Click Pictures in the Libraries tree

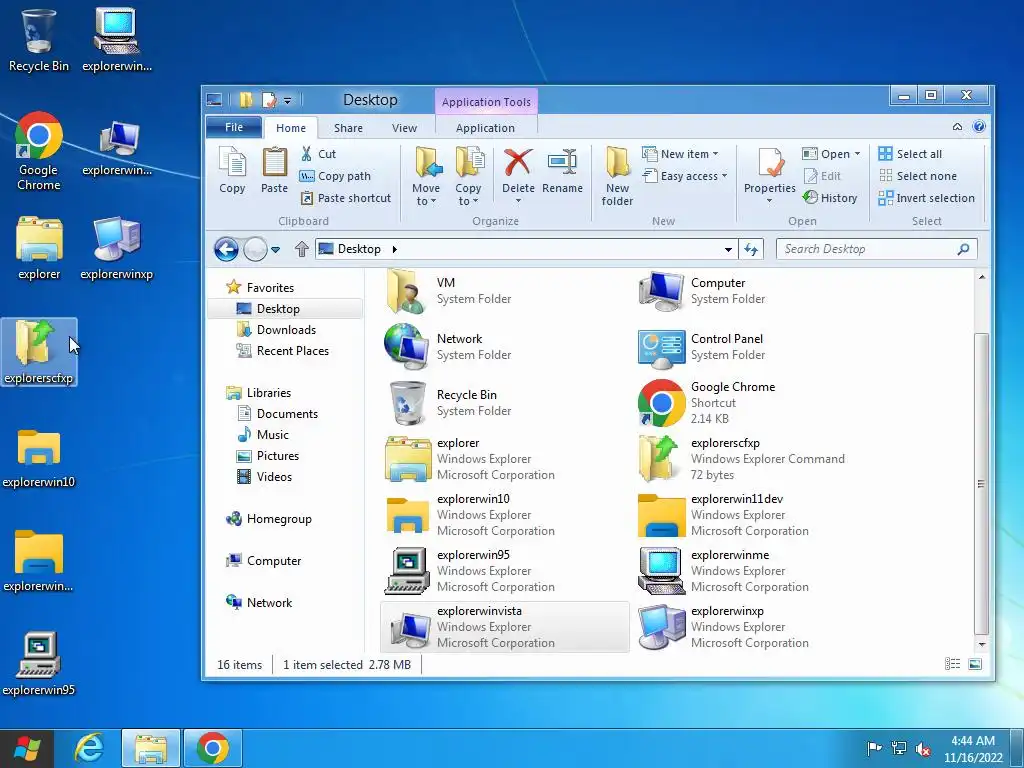(x=278, y=456)
